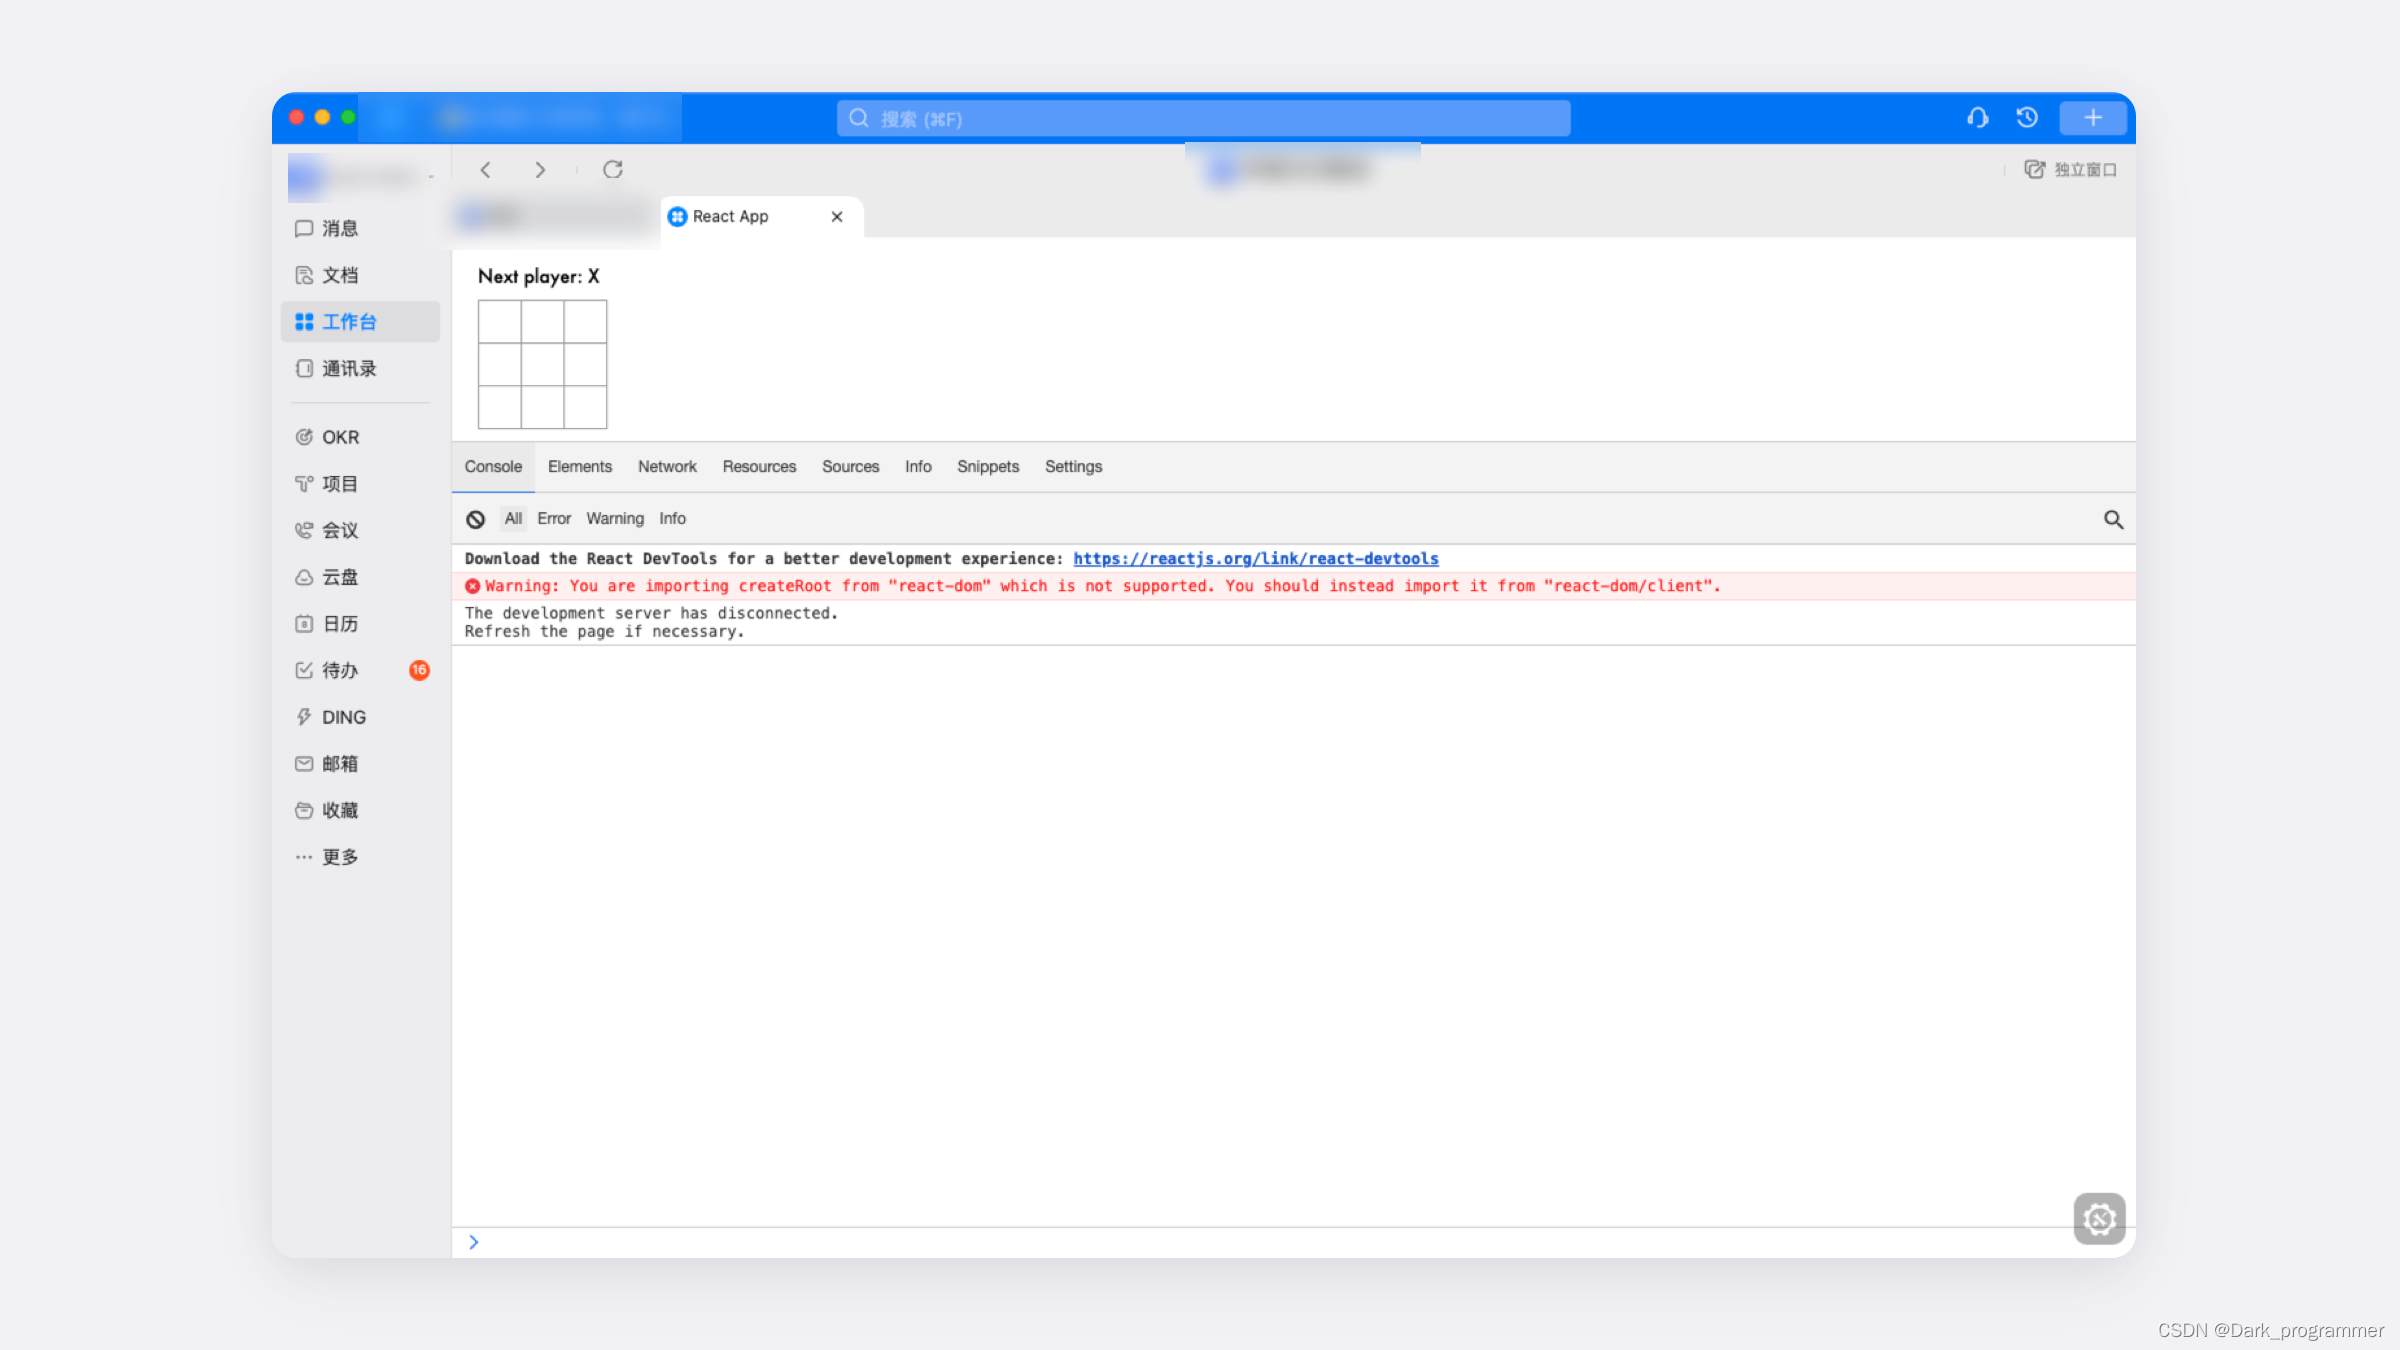Click the Resources tab in DevTools
The height and width of the screenshot is (1350, 2400).
[758, 466]
